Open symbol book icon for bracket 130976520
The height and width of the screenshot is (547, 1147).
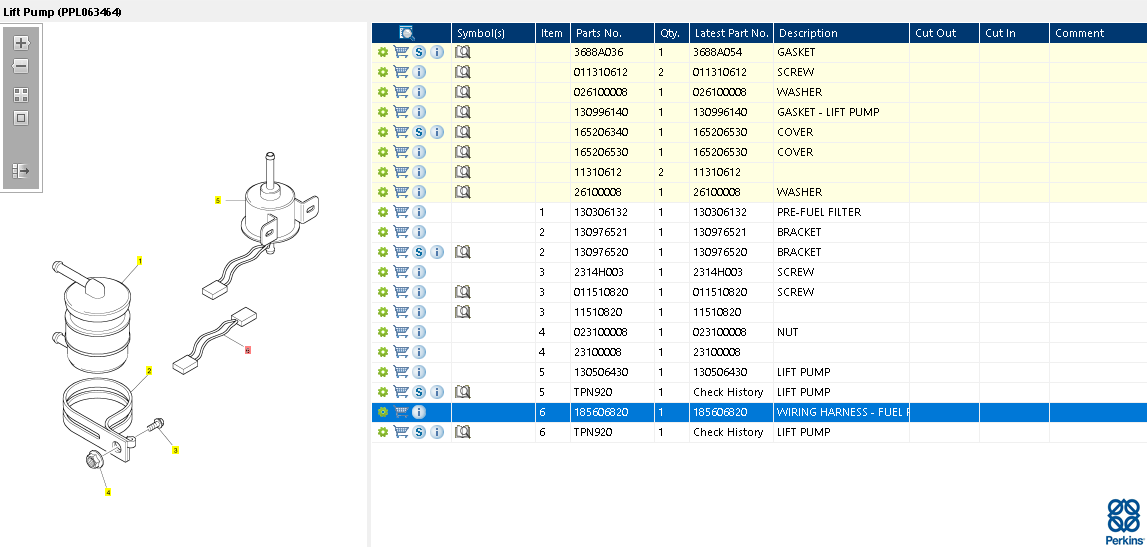click(x=462, y=252)
